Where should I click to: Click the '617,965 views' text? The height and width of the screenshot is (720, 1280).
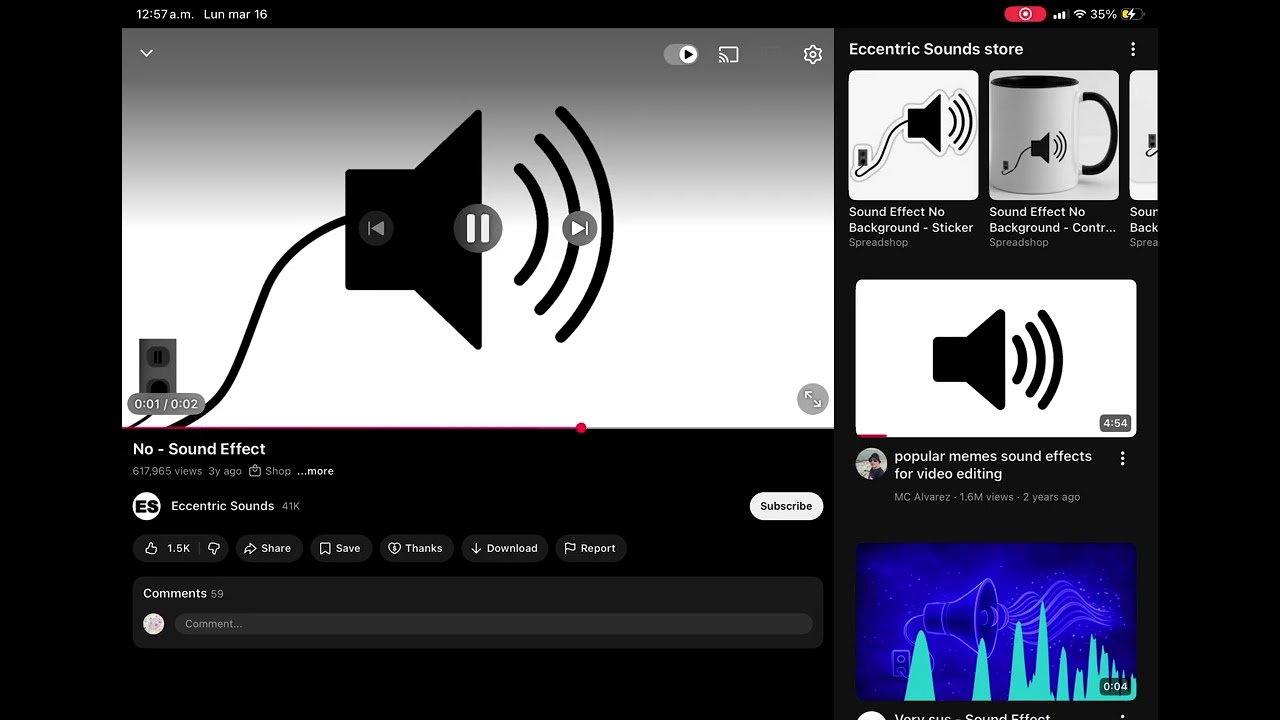pos(167,471)
